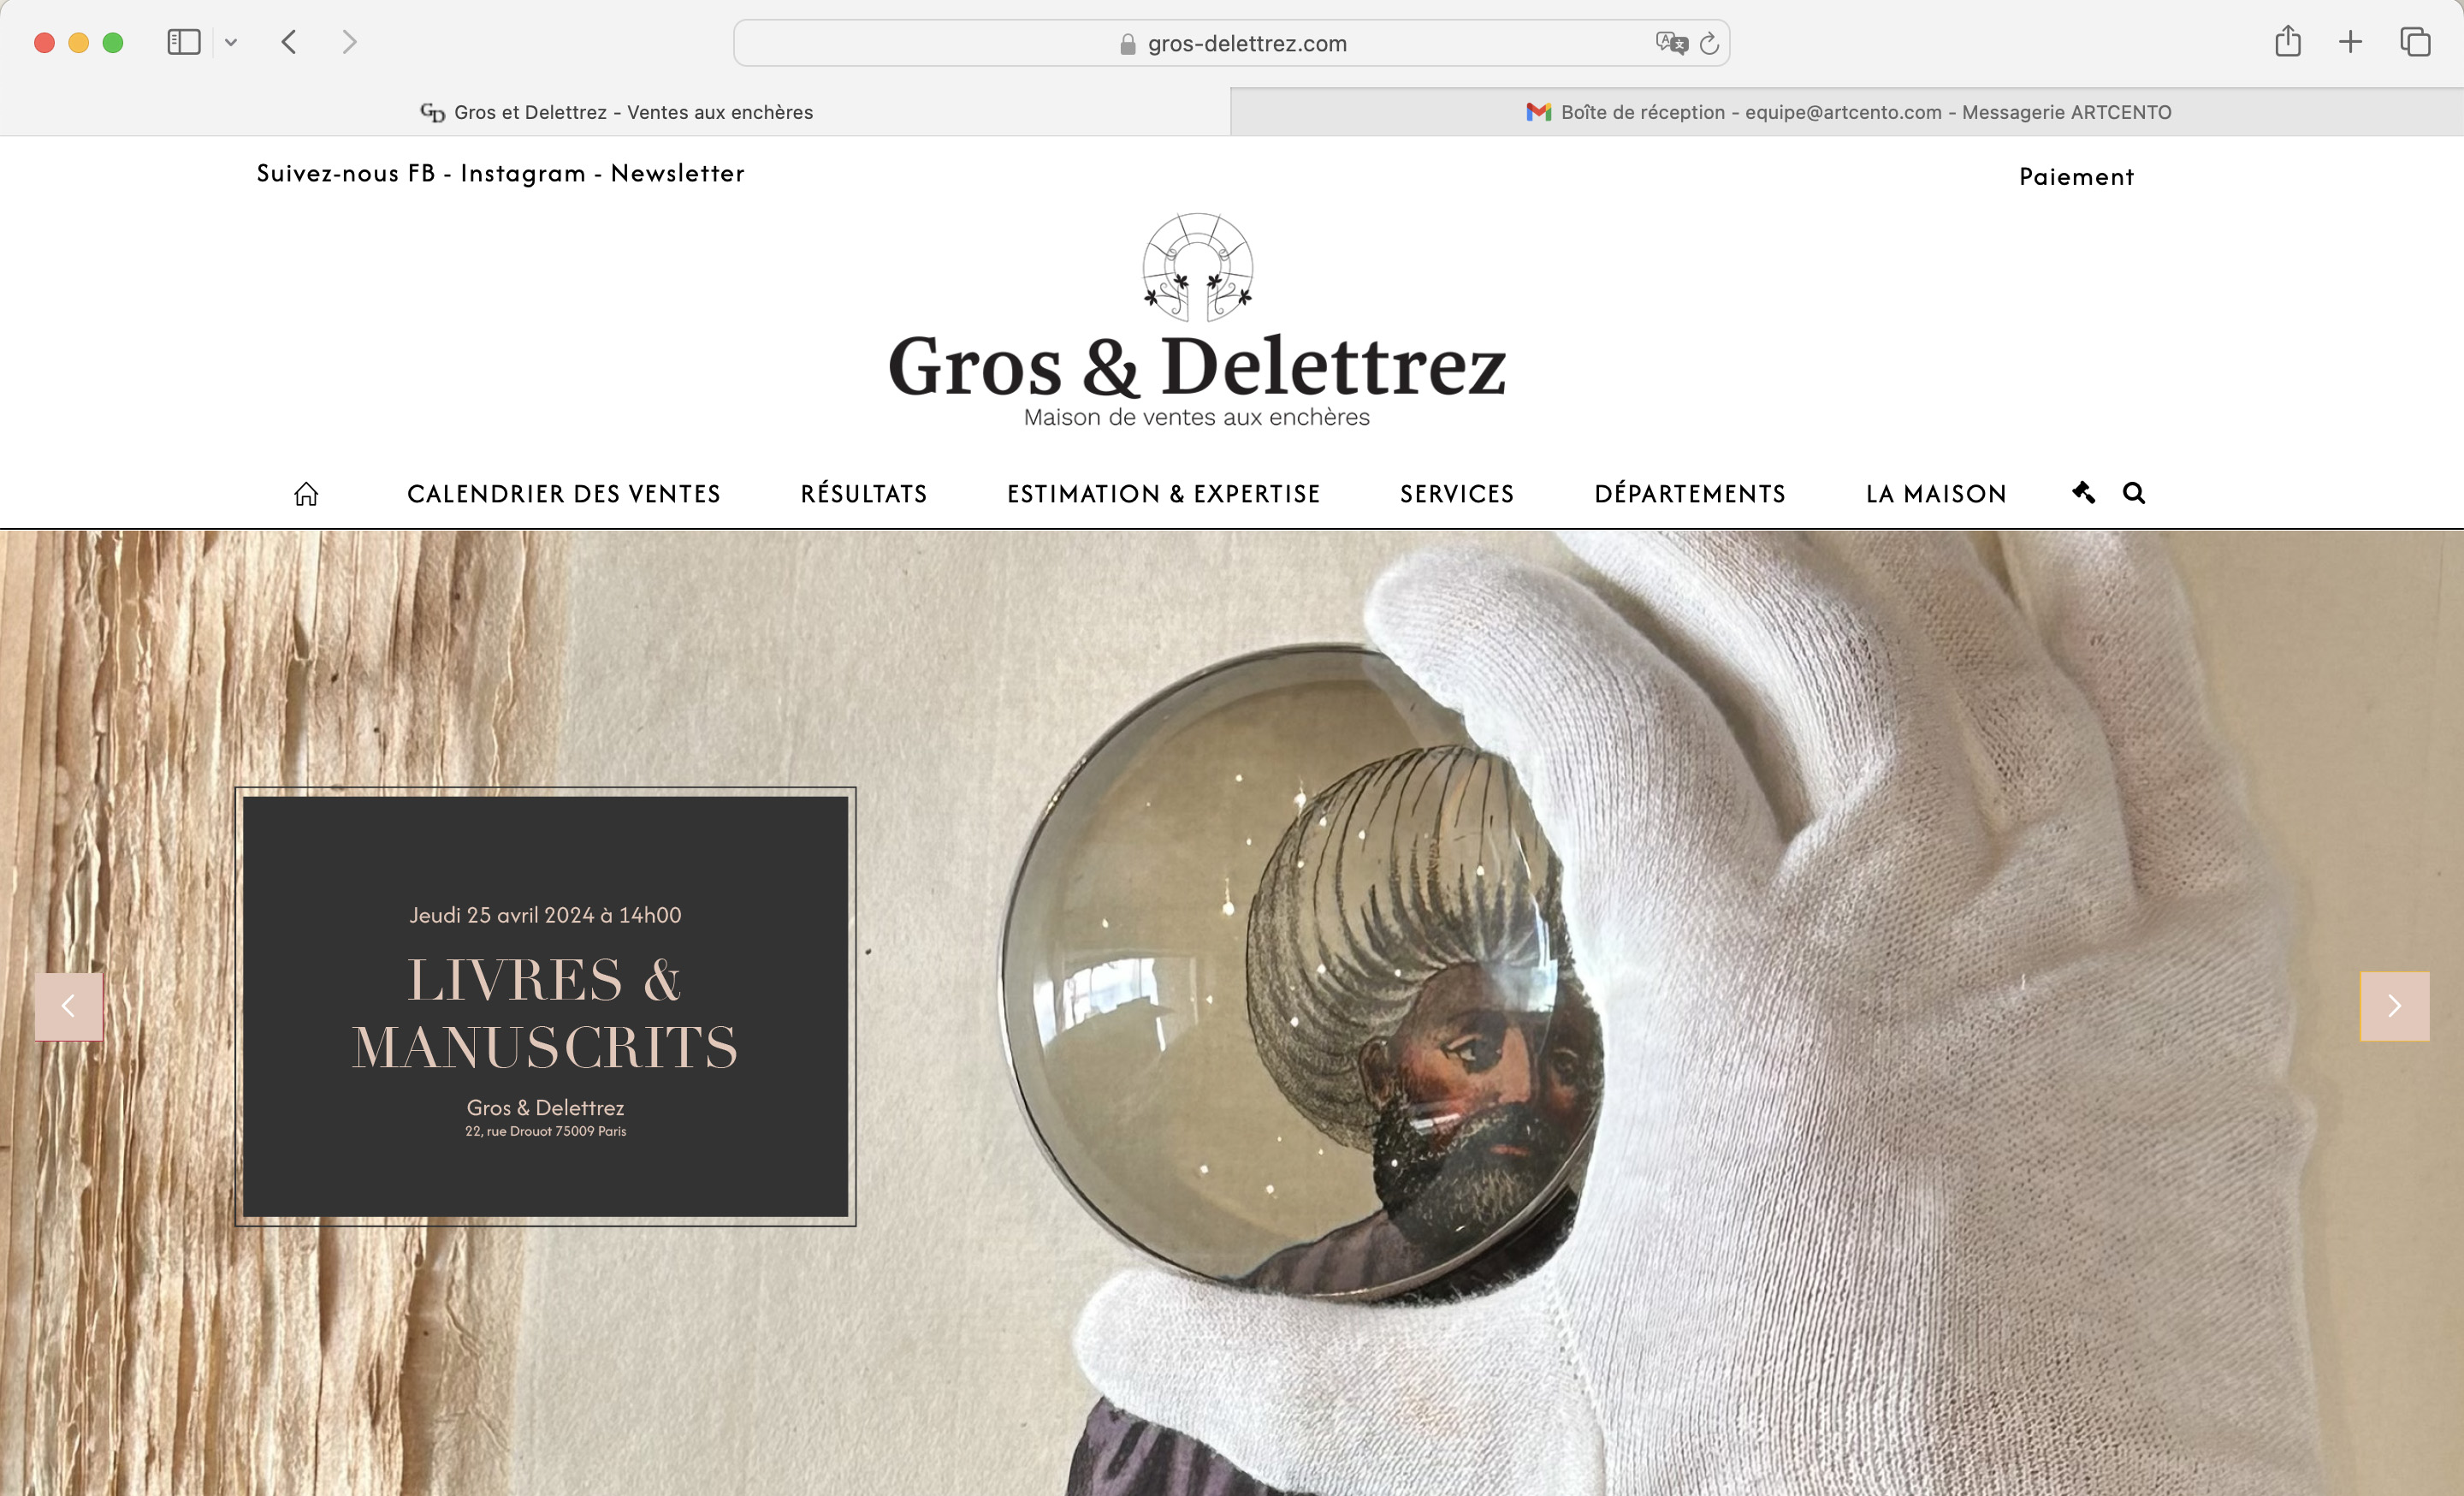Open Safari translate page icon
The height and width of the screenshot is (1496, 2464).
[1671, 43]
